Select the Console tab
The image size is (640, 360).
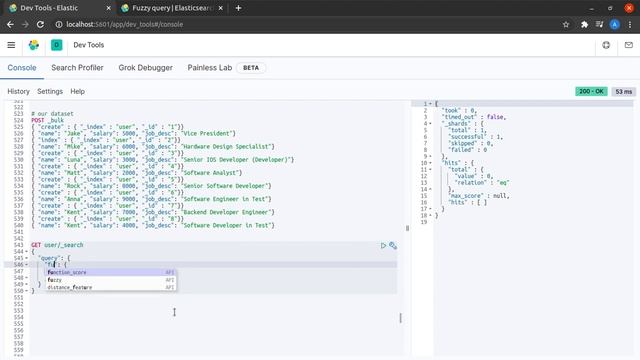coord(22,68)
